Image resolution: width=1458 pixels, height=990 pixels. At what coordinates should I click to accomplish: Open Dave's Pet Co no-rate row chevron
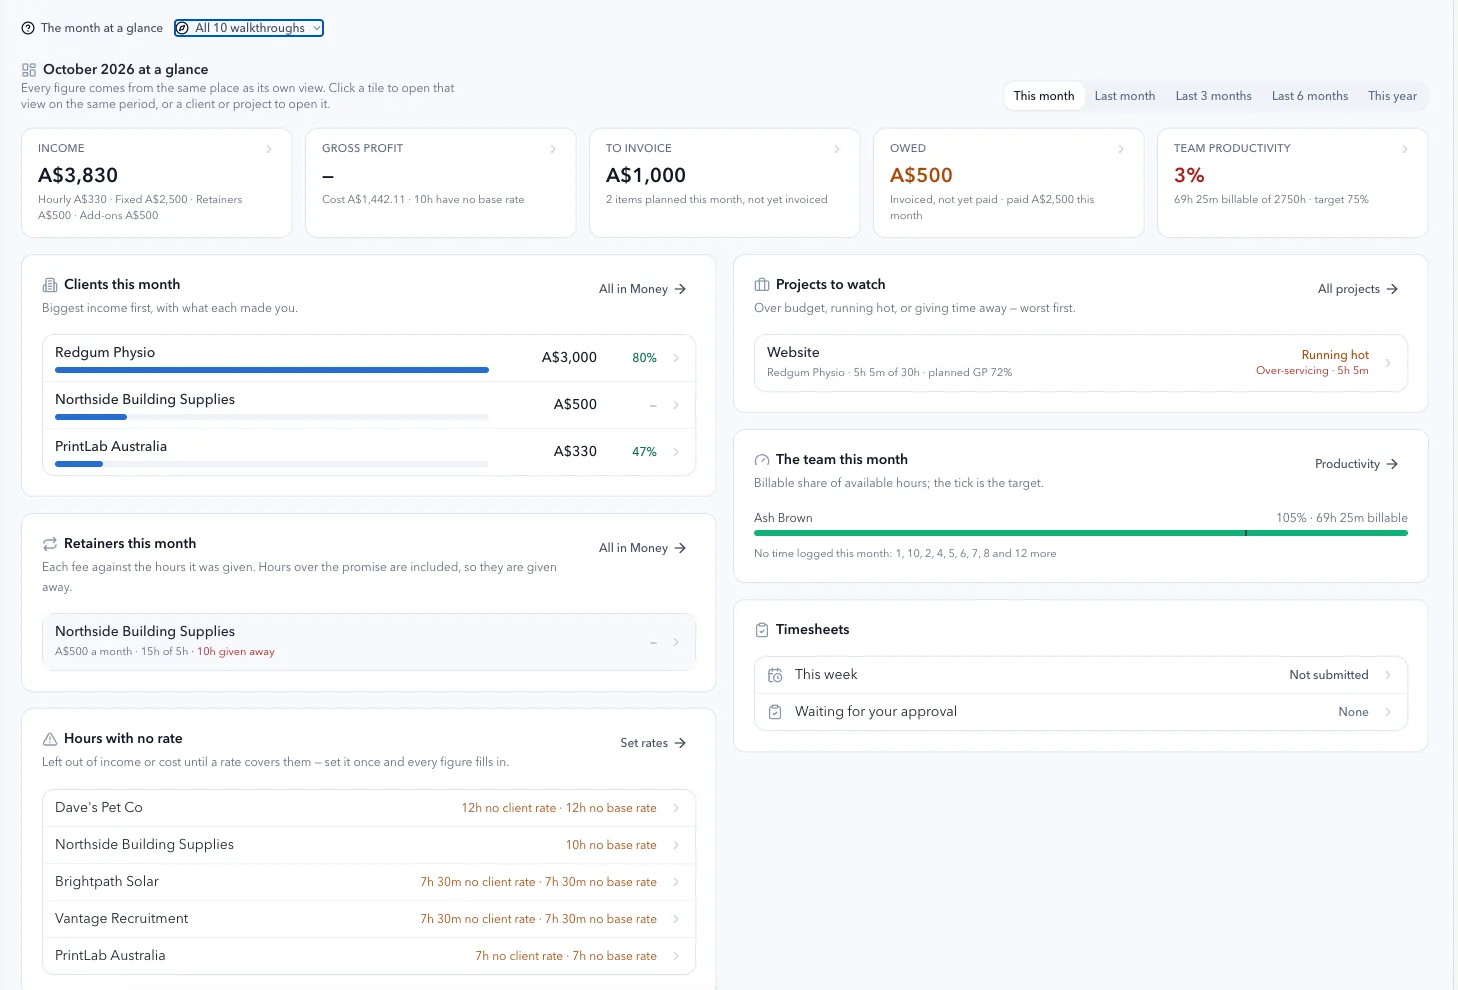click(676, 808)
